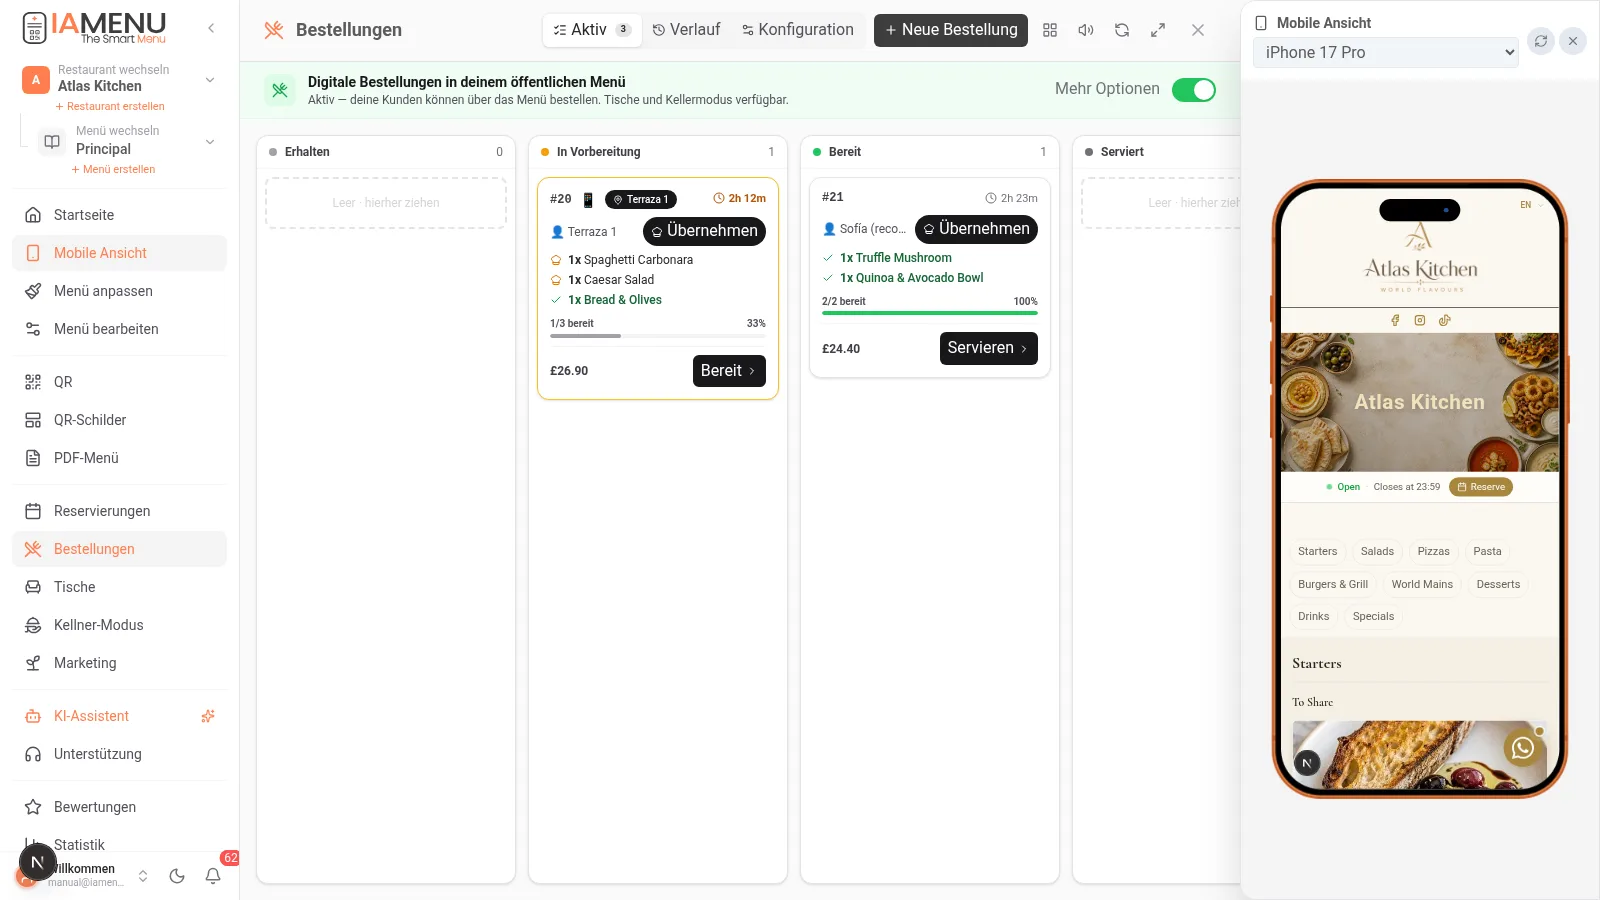Screen dimensions: 1600x900
Task: Open QR-Schilder
Action: pos(120,420)
